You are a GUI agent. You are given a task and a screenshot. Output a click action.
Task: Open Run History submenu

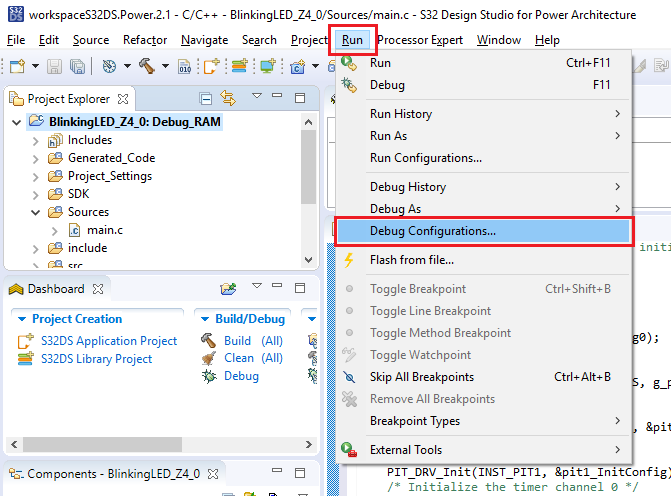[484, 114]
